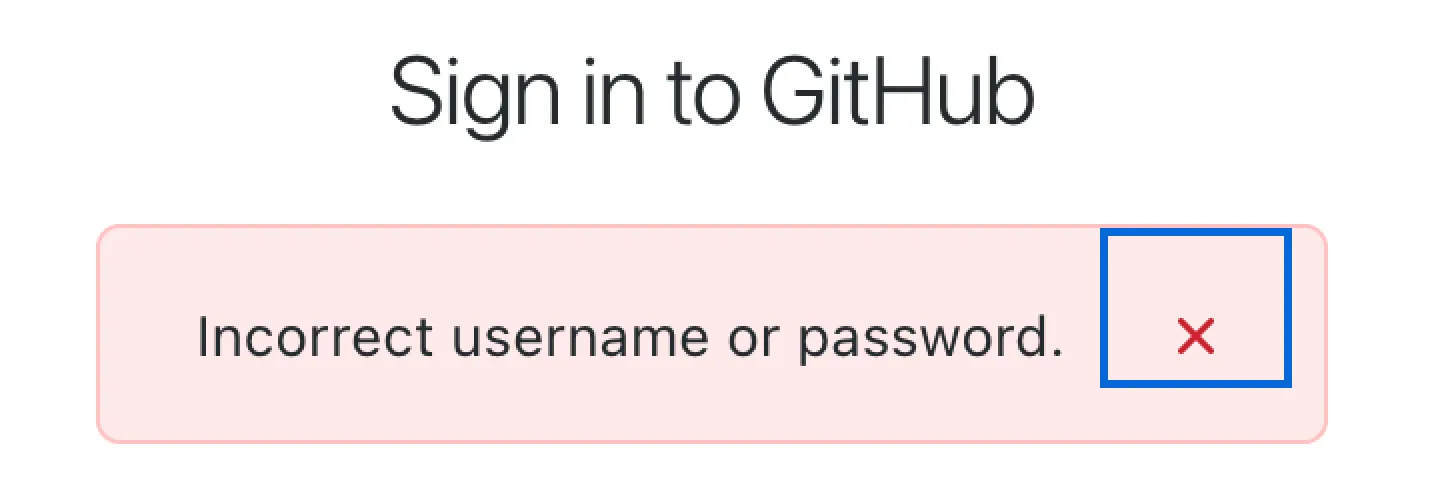
Task: Dismiss the sign-in failure message
Action: 1196,308
